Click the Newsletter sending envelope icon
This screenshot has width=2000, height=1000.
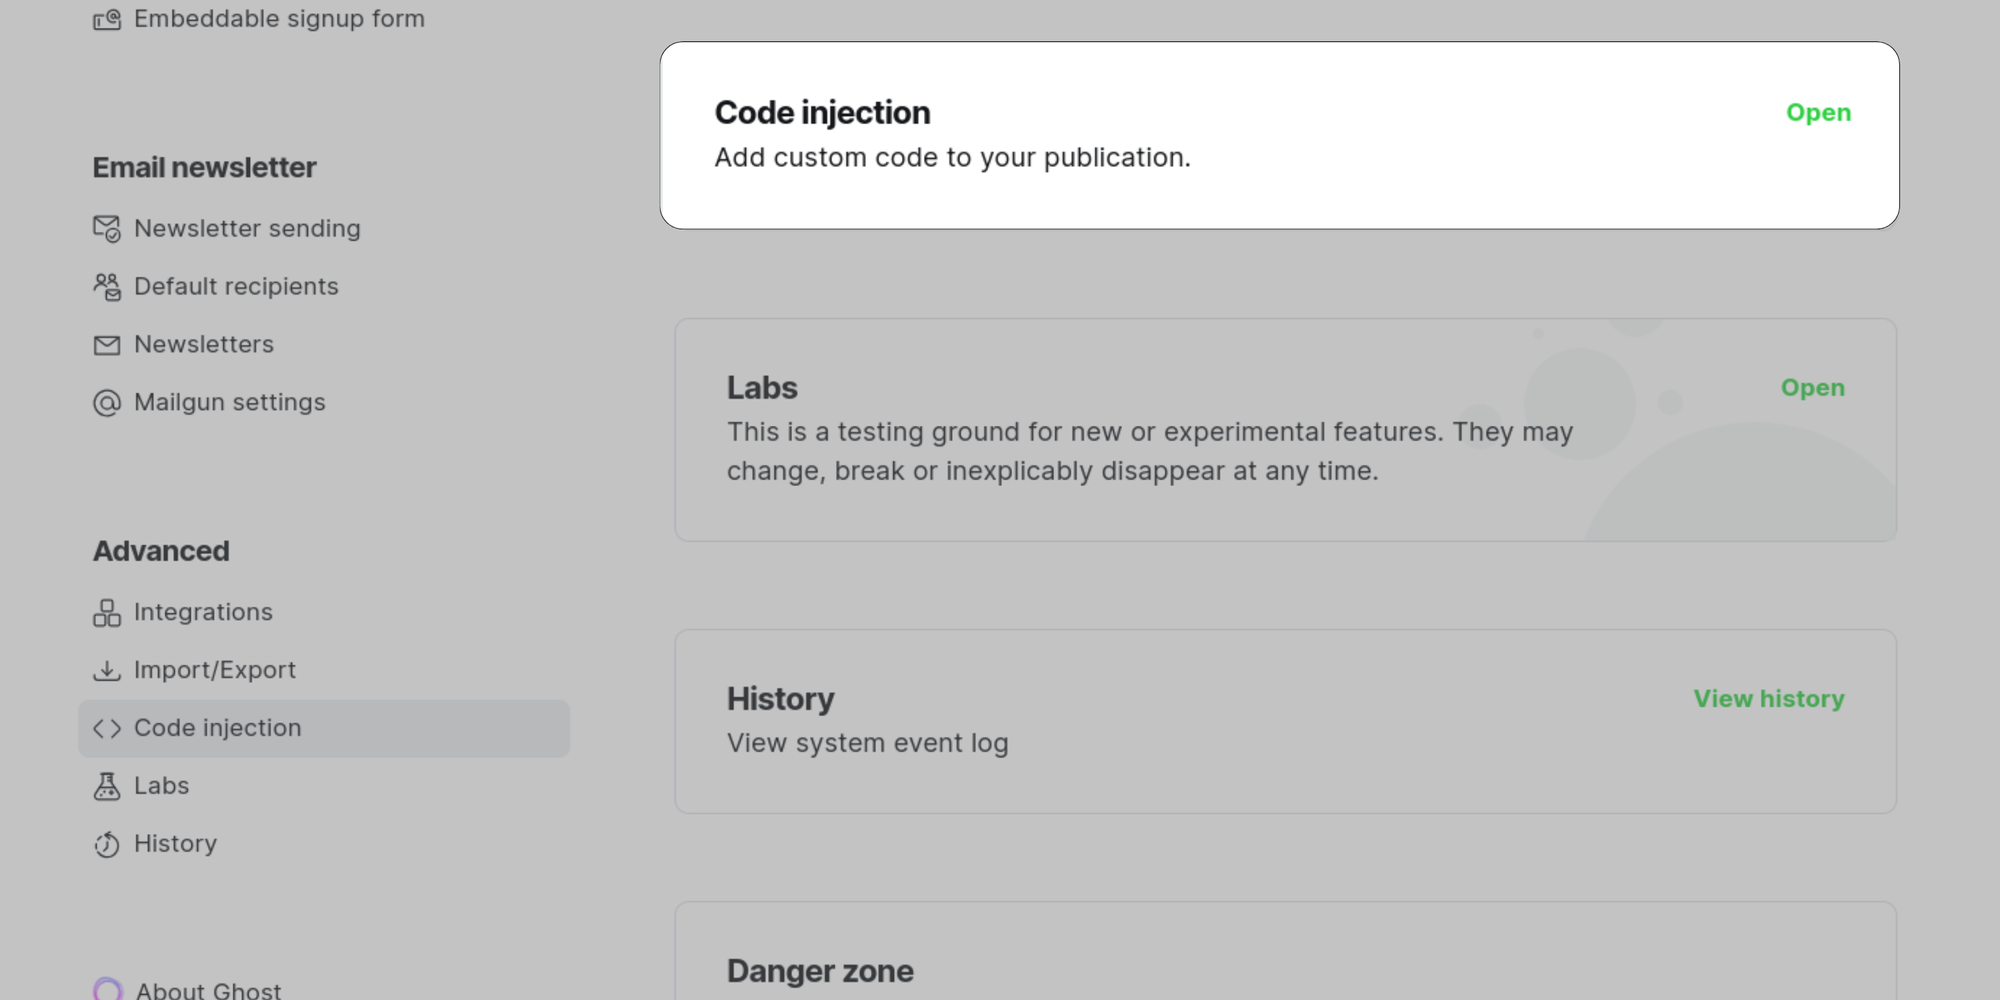tap(107, 229)
